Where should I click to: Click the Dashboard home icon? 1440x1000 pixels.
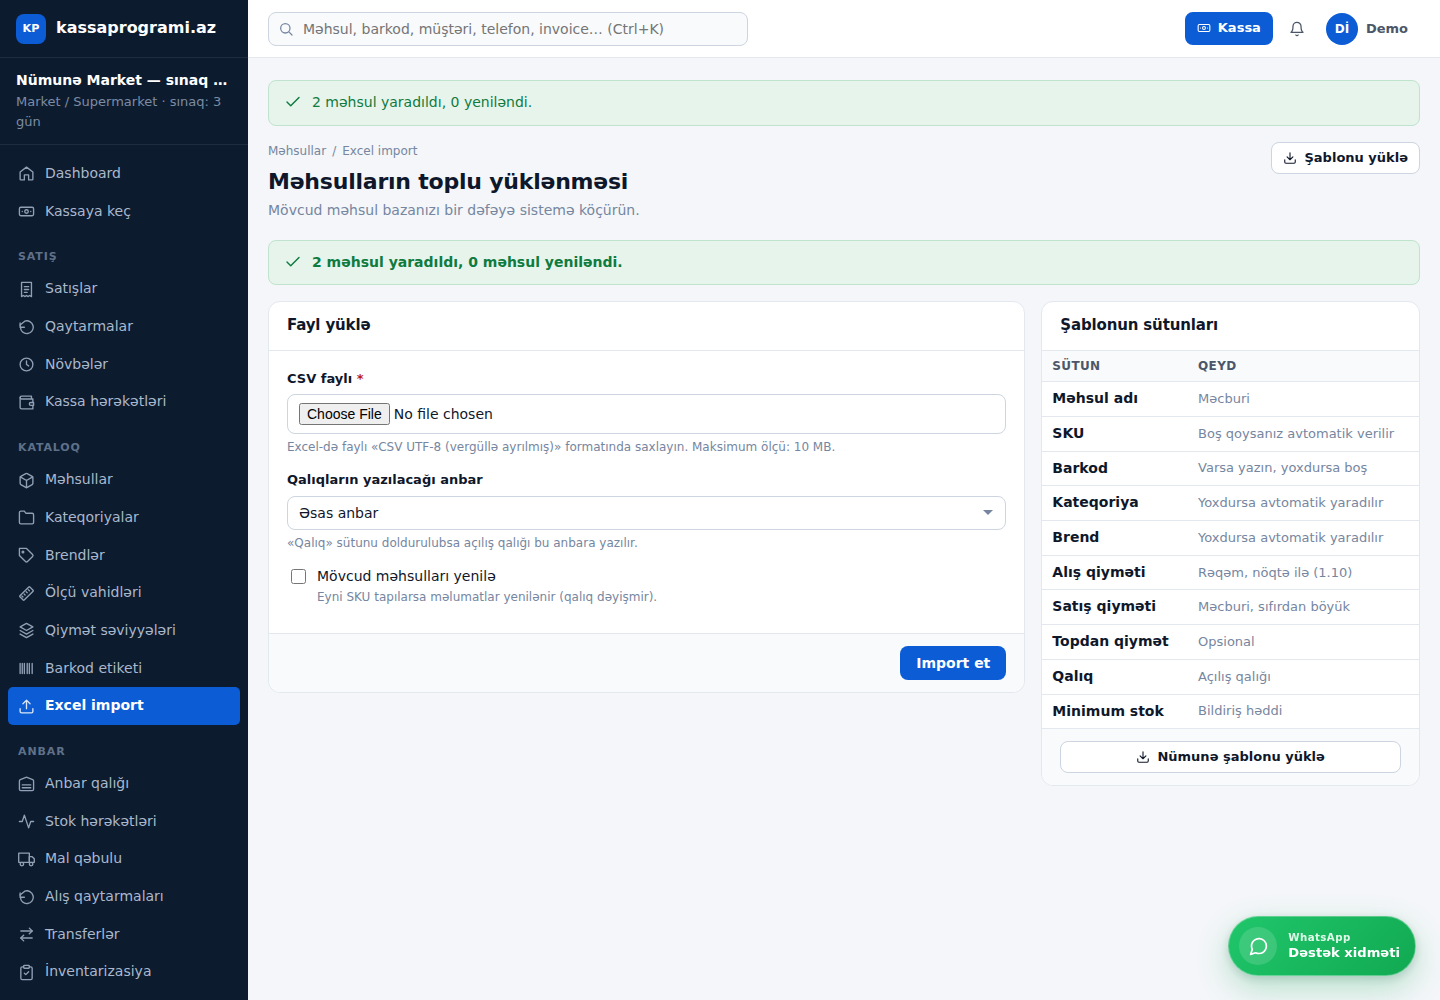pos(27,173)
